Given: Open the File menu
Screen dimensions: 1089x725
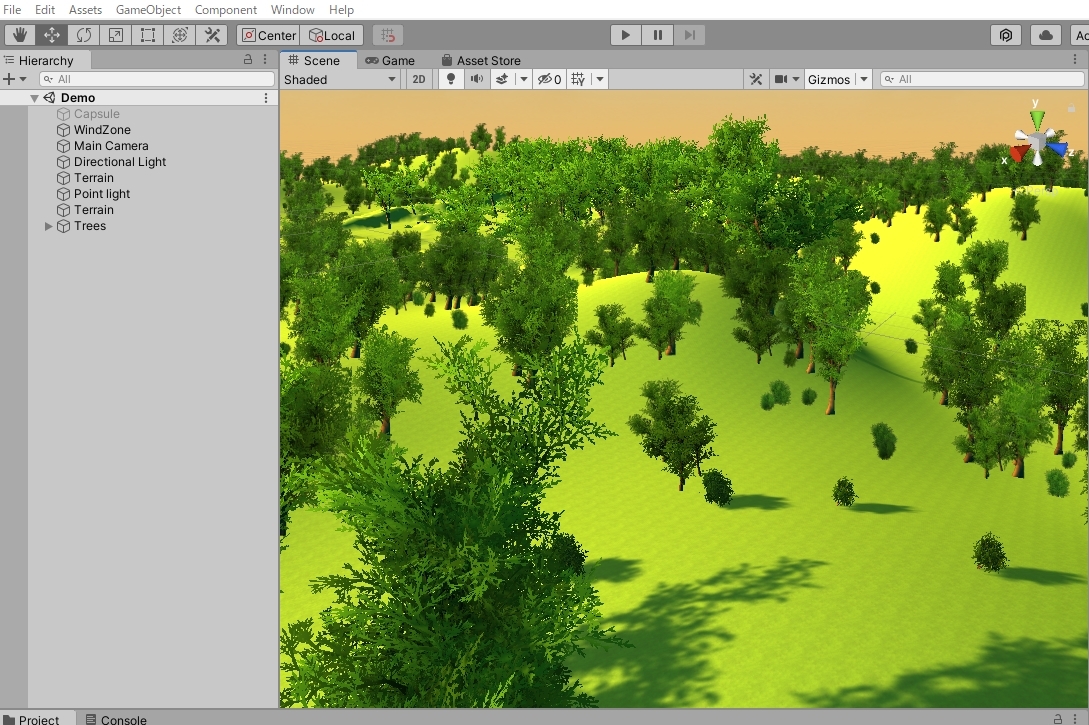Looking at the screenshot, I should coord(12,10).
